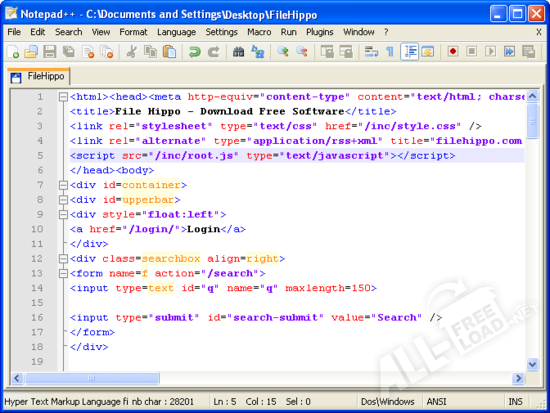Start macro recording with red dot icon
Image resolution: width=550 pixels, height=413 pixels.
pyautogui.click(x=453, y=52)
